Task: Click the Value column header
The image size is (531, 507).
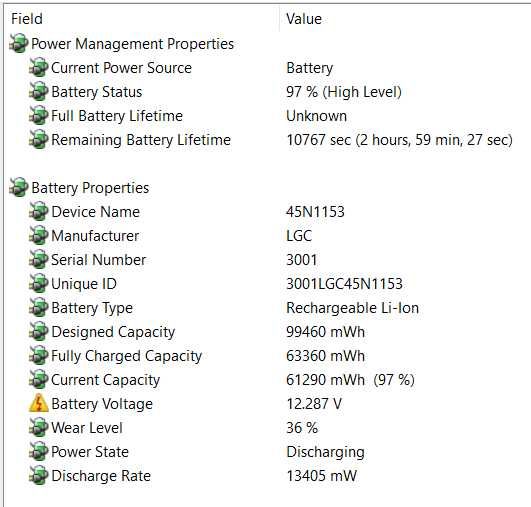Action: [x=304, y=19]
